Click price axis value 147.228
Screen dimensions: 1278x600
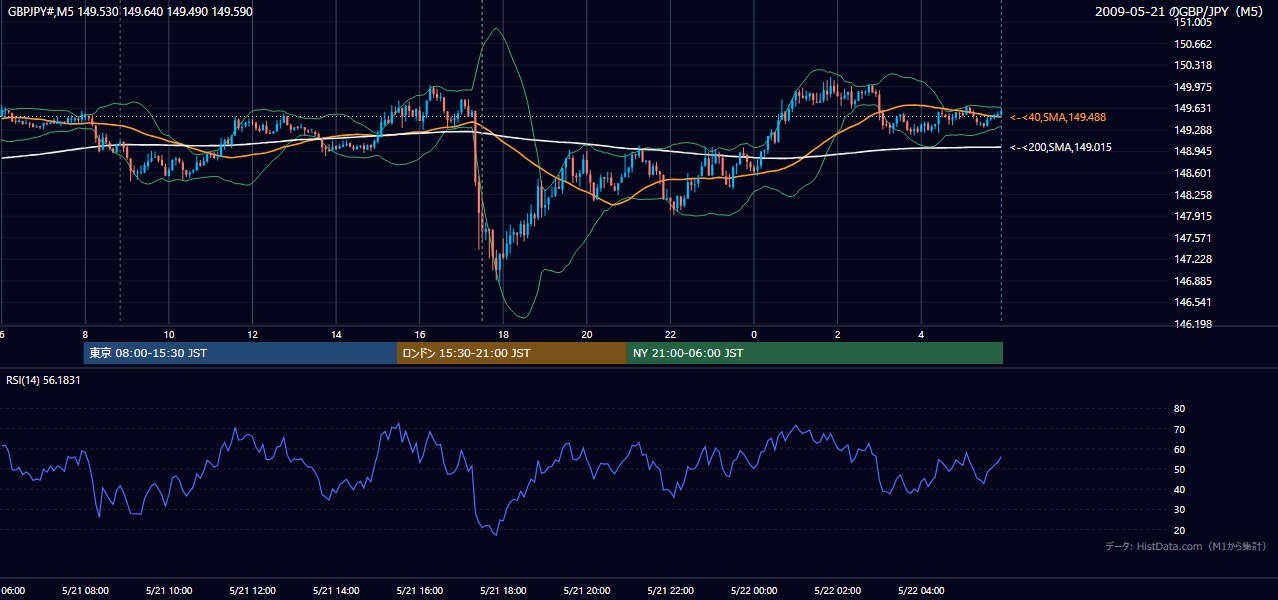[1192, 259]
